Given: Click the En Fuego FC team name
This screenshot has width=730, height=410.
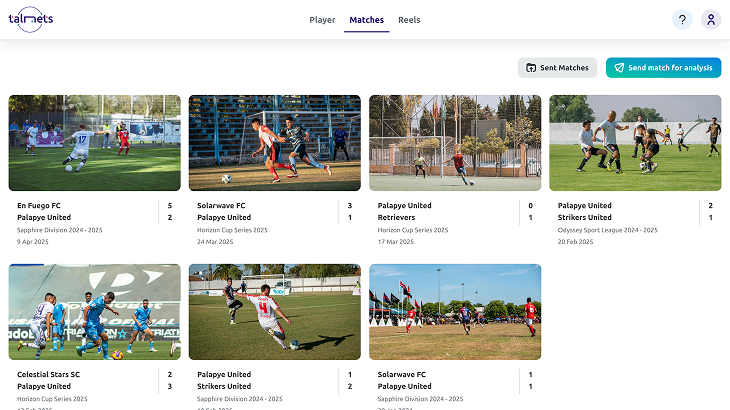Looking at the screenshot, I should pos(39,206).
